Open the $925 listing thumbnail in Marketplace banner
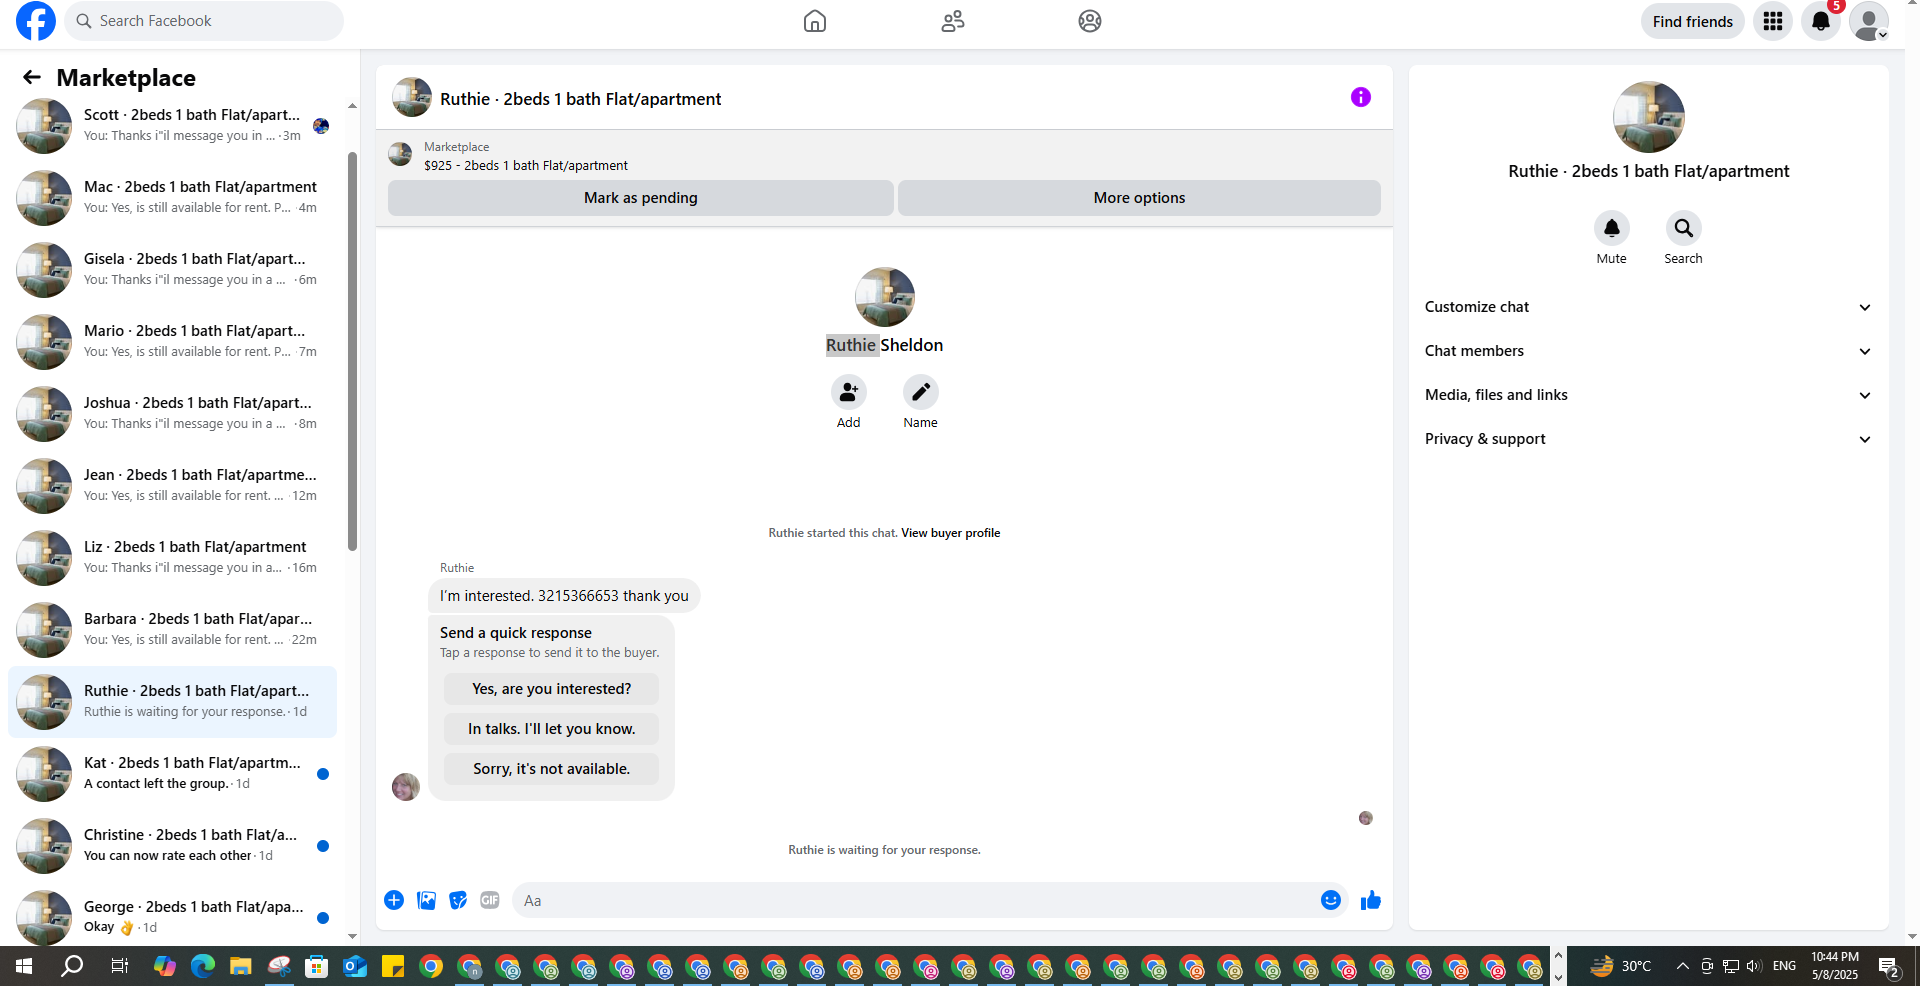 [x=400, y=154]
